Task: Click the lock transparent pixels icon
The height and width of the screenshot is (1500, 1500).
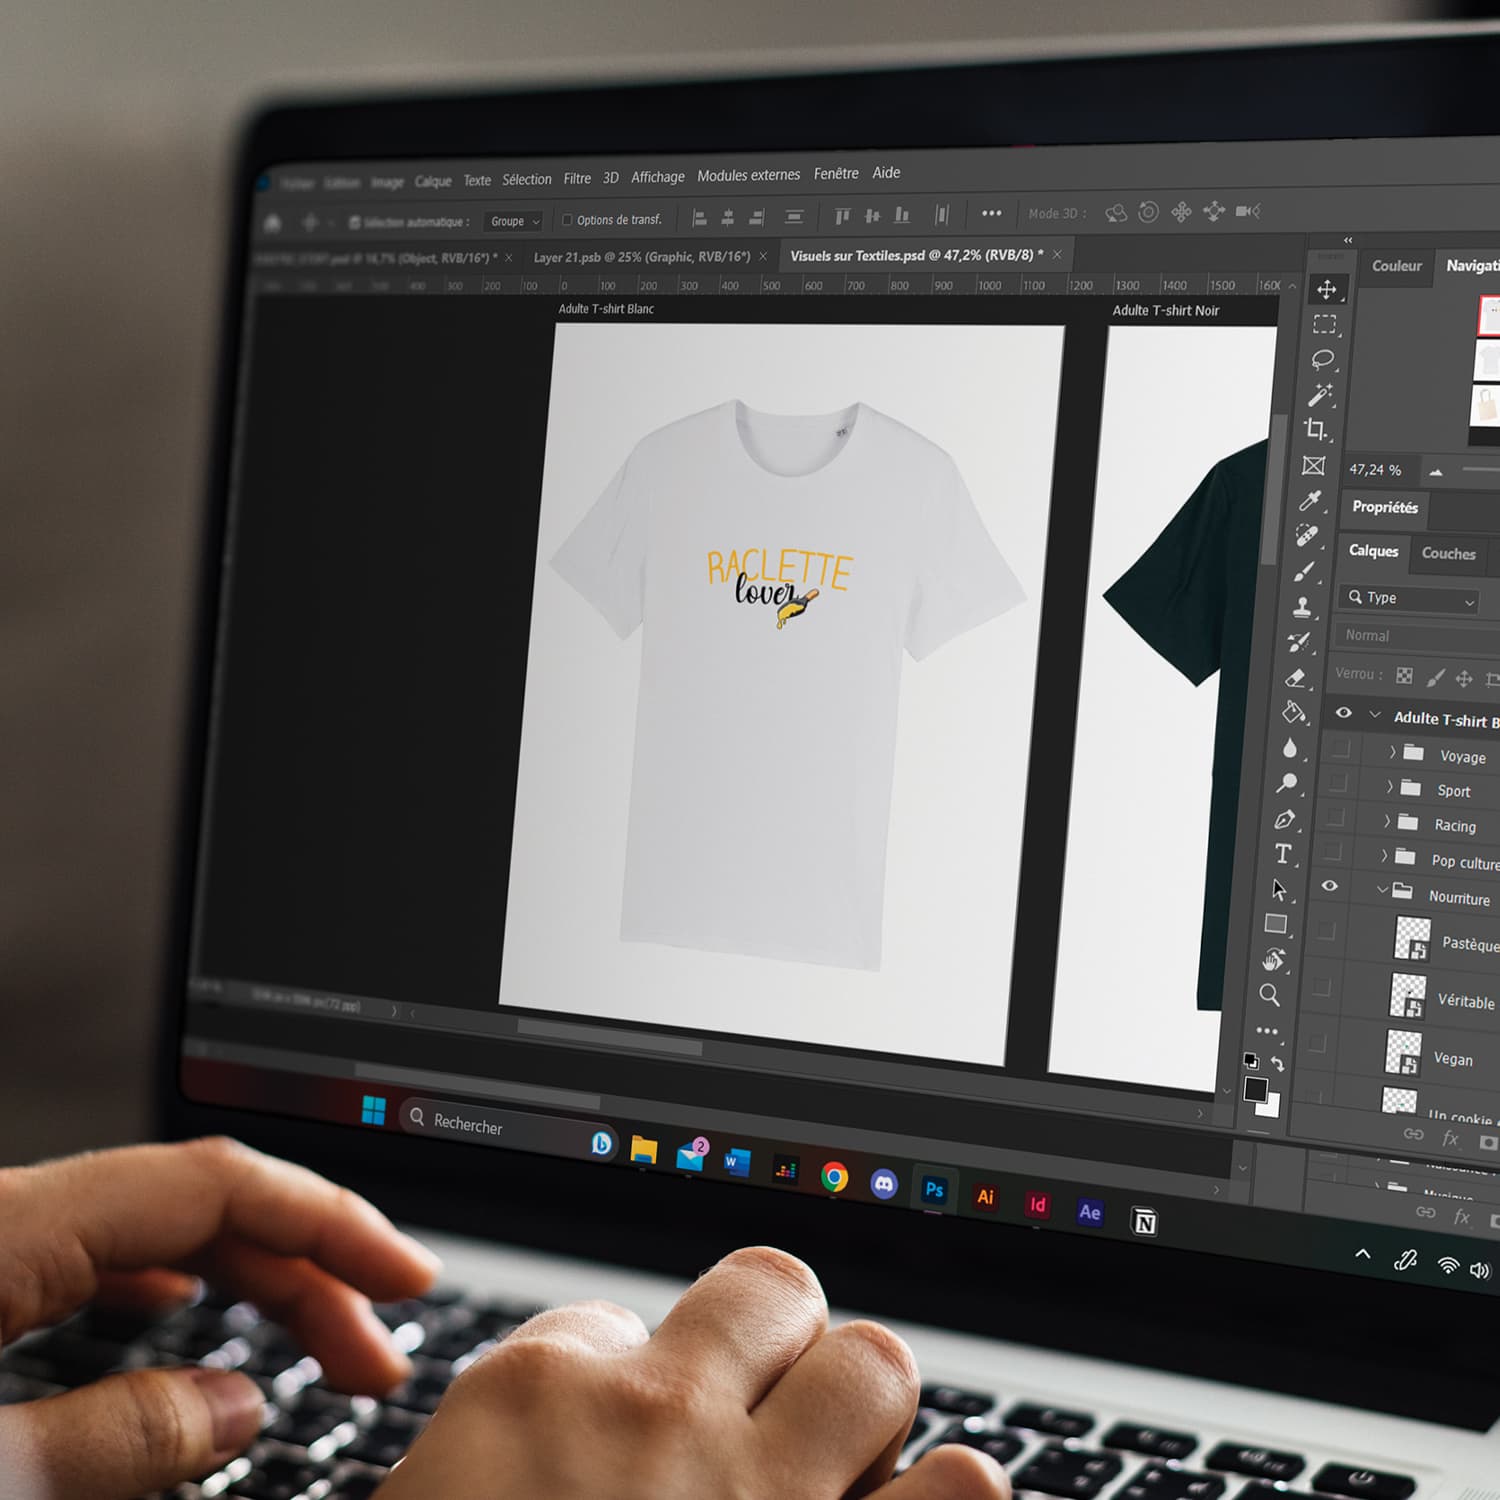Action: 1404,676
